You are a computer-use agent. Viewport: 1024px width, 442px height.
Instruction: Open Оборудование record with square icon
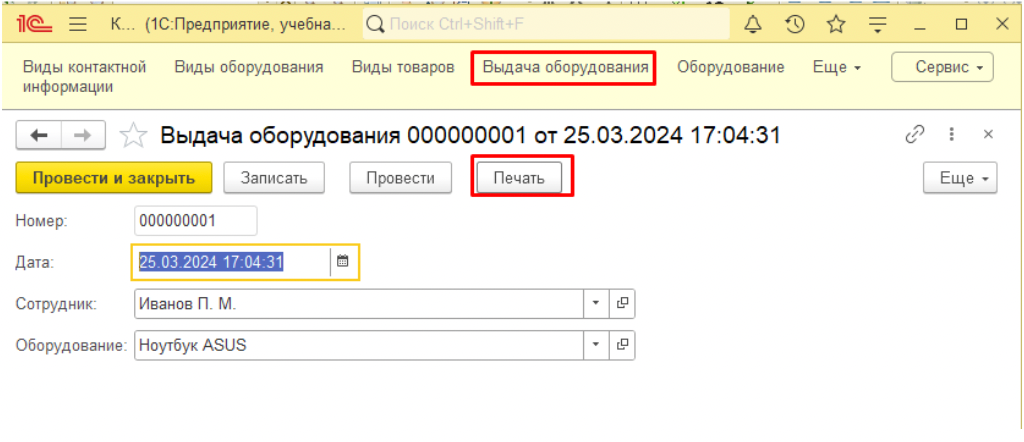click(x=622, y=345)
